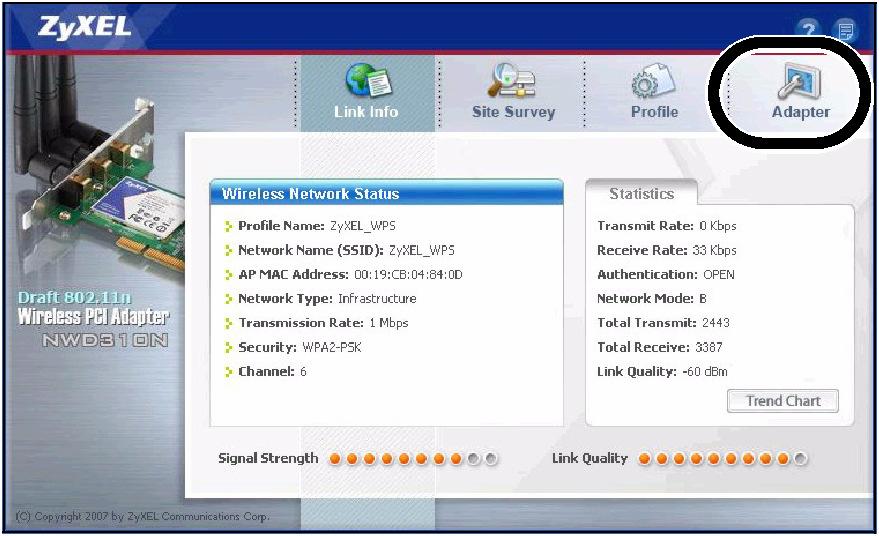Click Link Quality -60 dBm value
This screenshot has height=536, width=879.
point(705,372)
